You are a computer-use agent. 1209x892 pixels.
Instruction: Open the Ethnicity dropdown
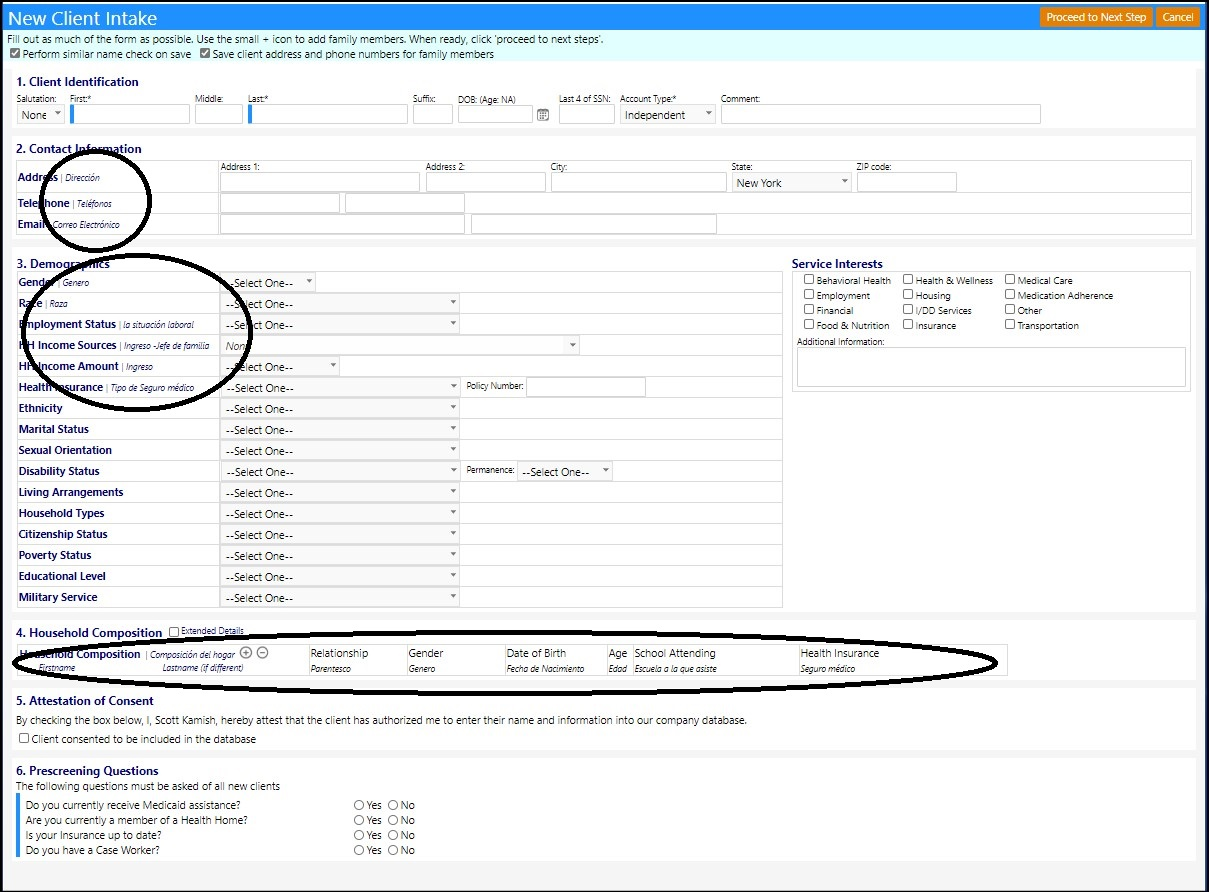click(x=340, y=409)
